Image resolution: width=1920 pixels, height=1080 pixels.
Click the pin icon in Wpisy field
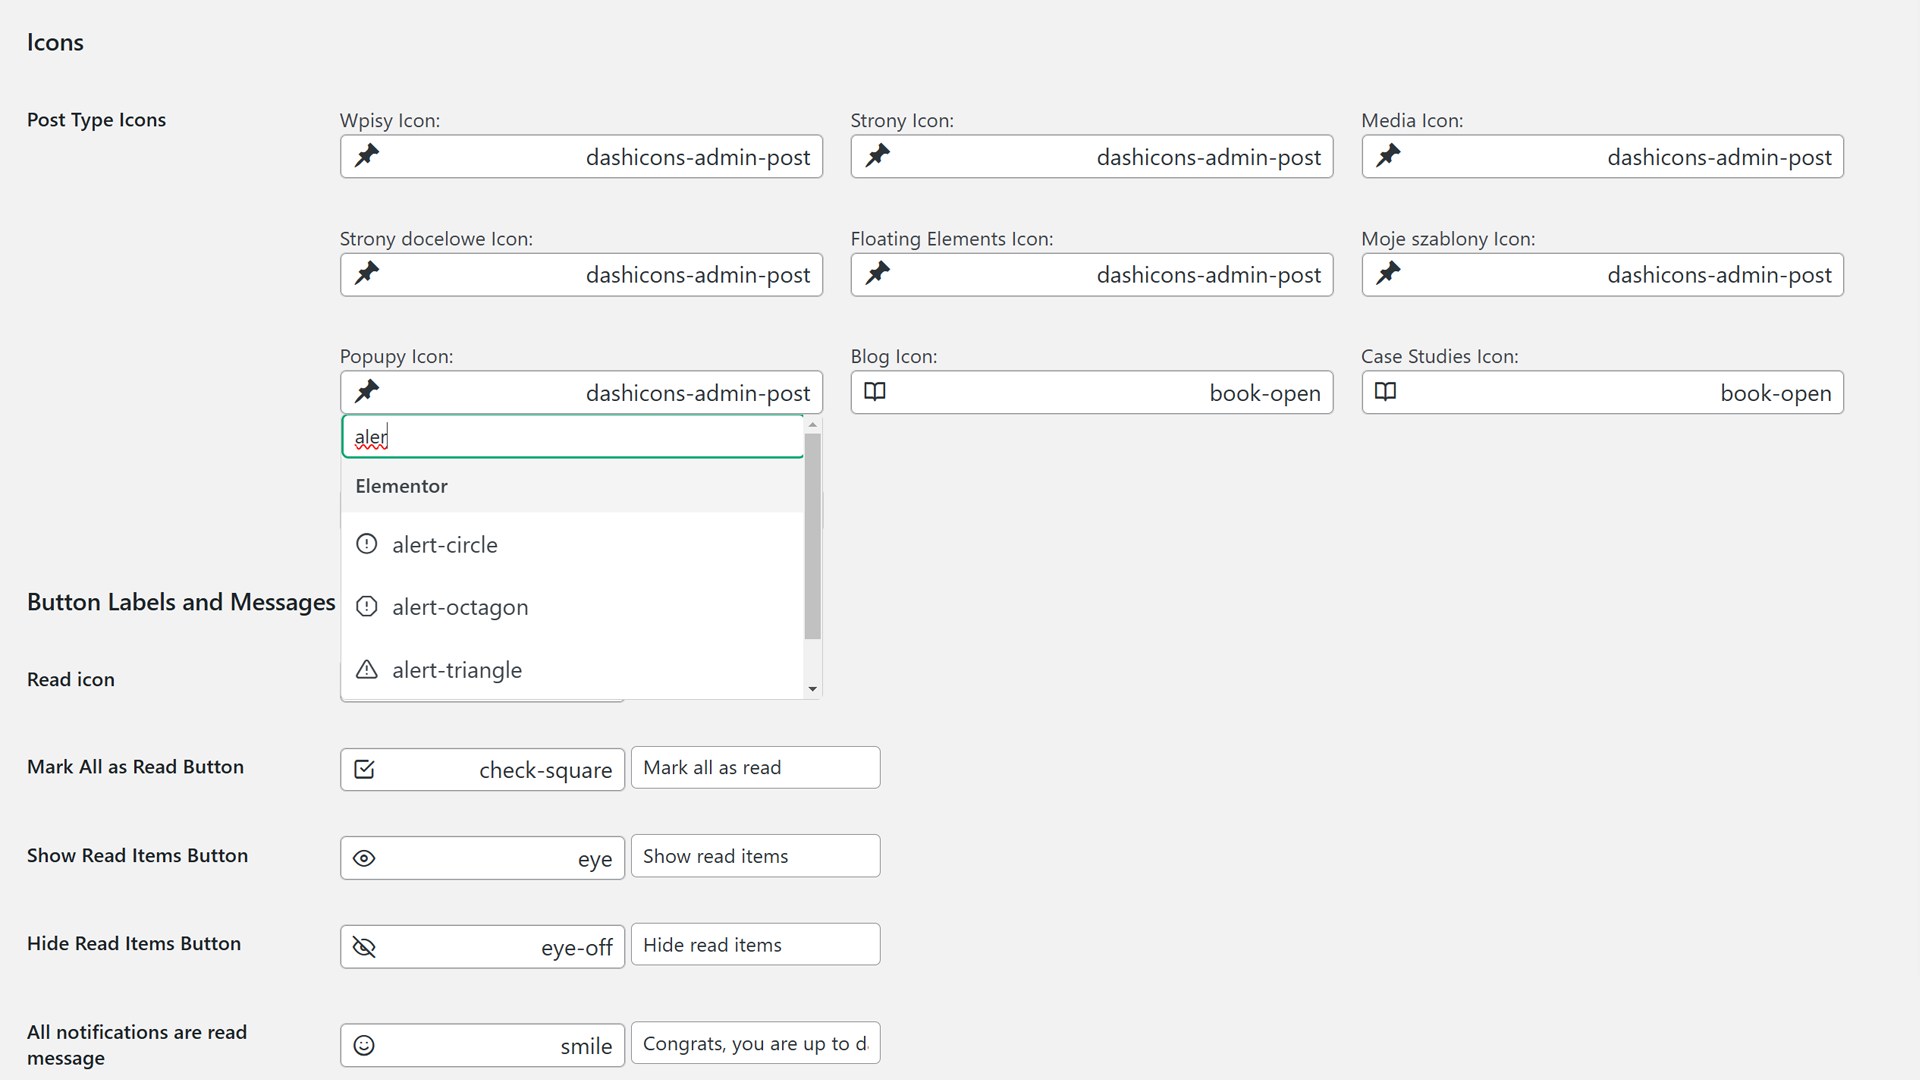click(x=367, y=155)
